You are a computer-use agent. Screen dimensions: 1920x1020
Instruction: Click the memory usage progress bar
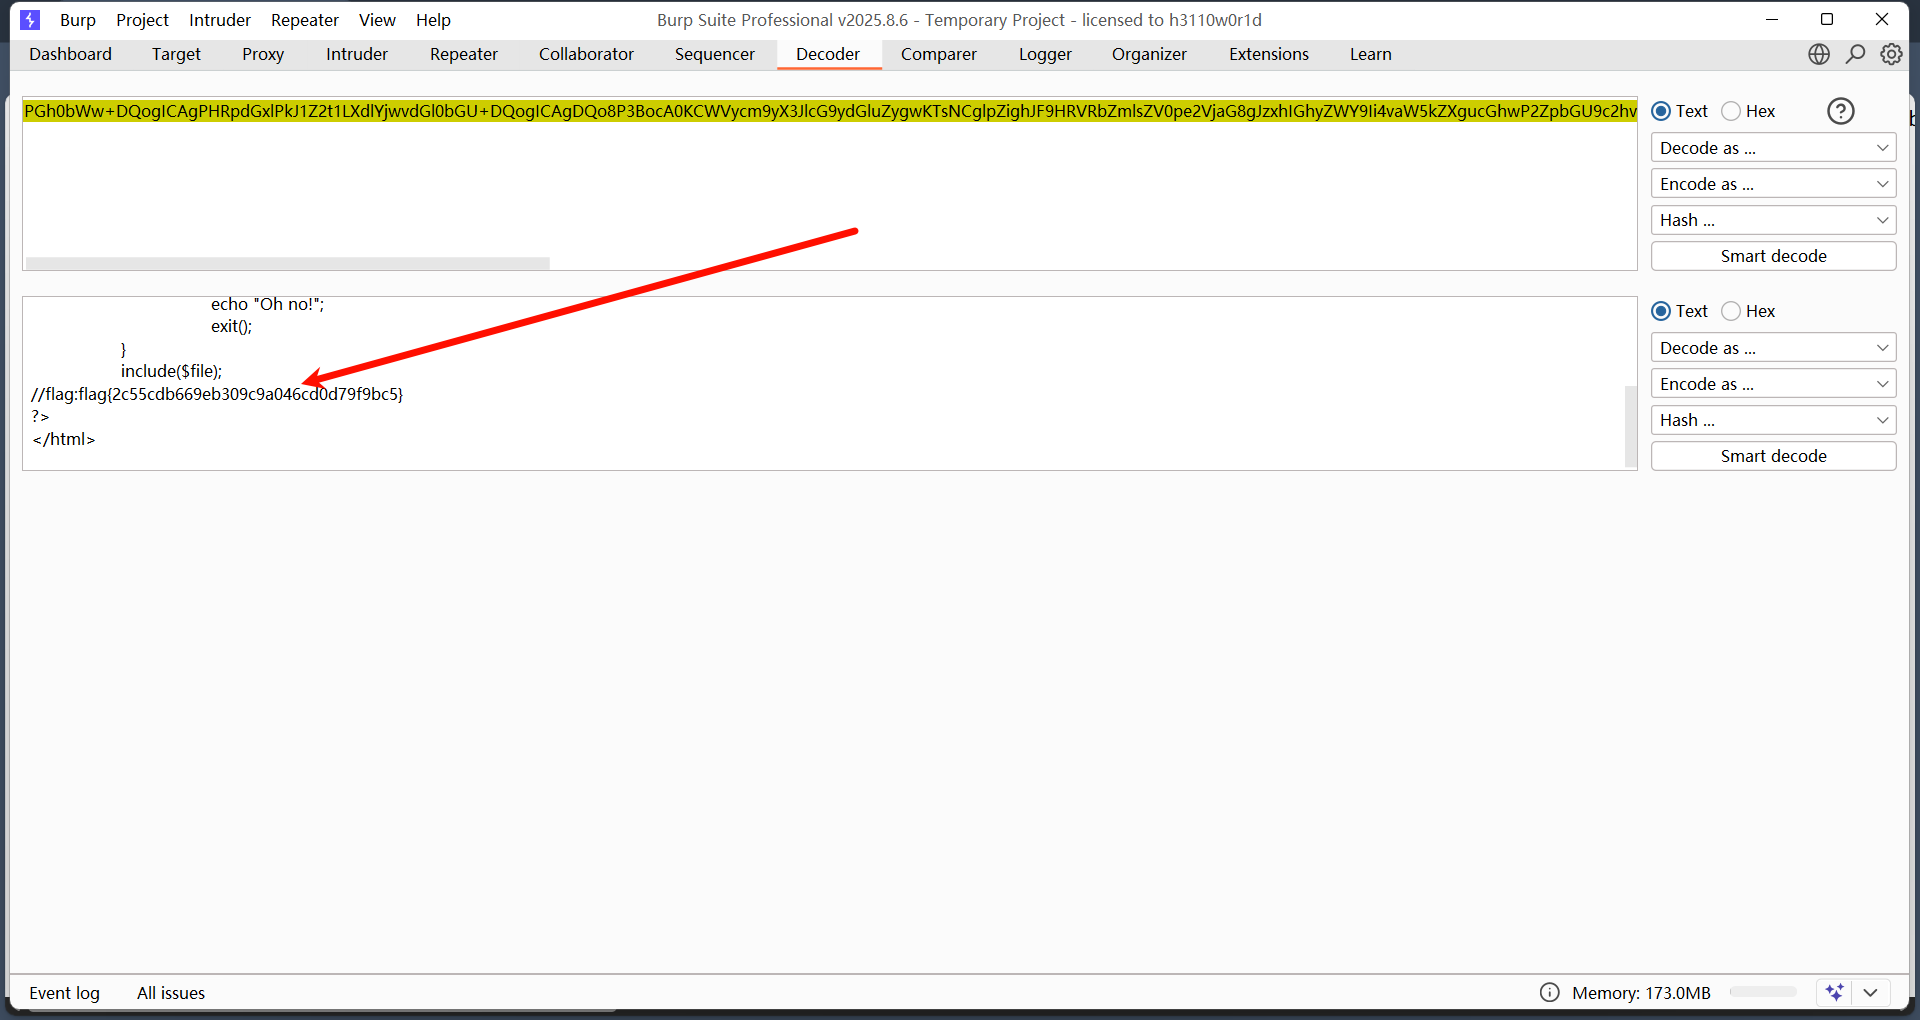1763,992
